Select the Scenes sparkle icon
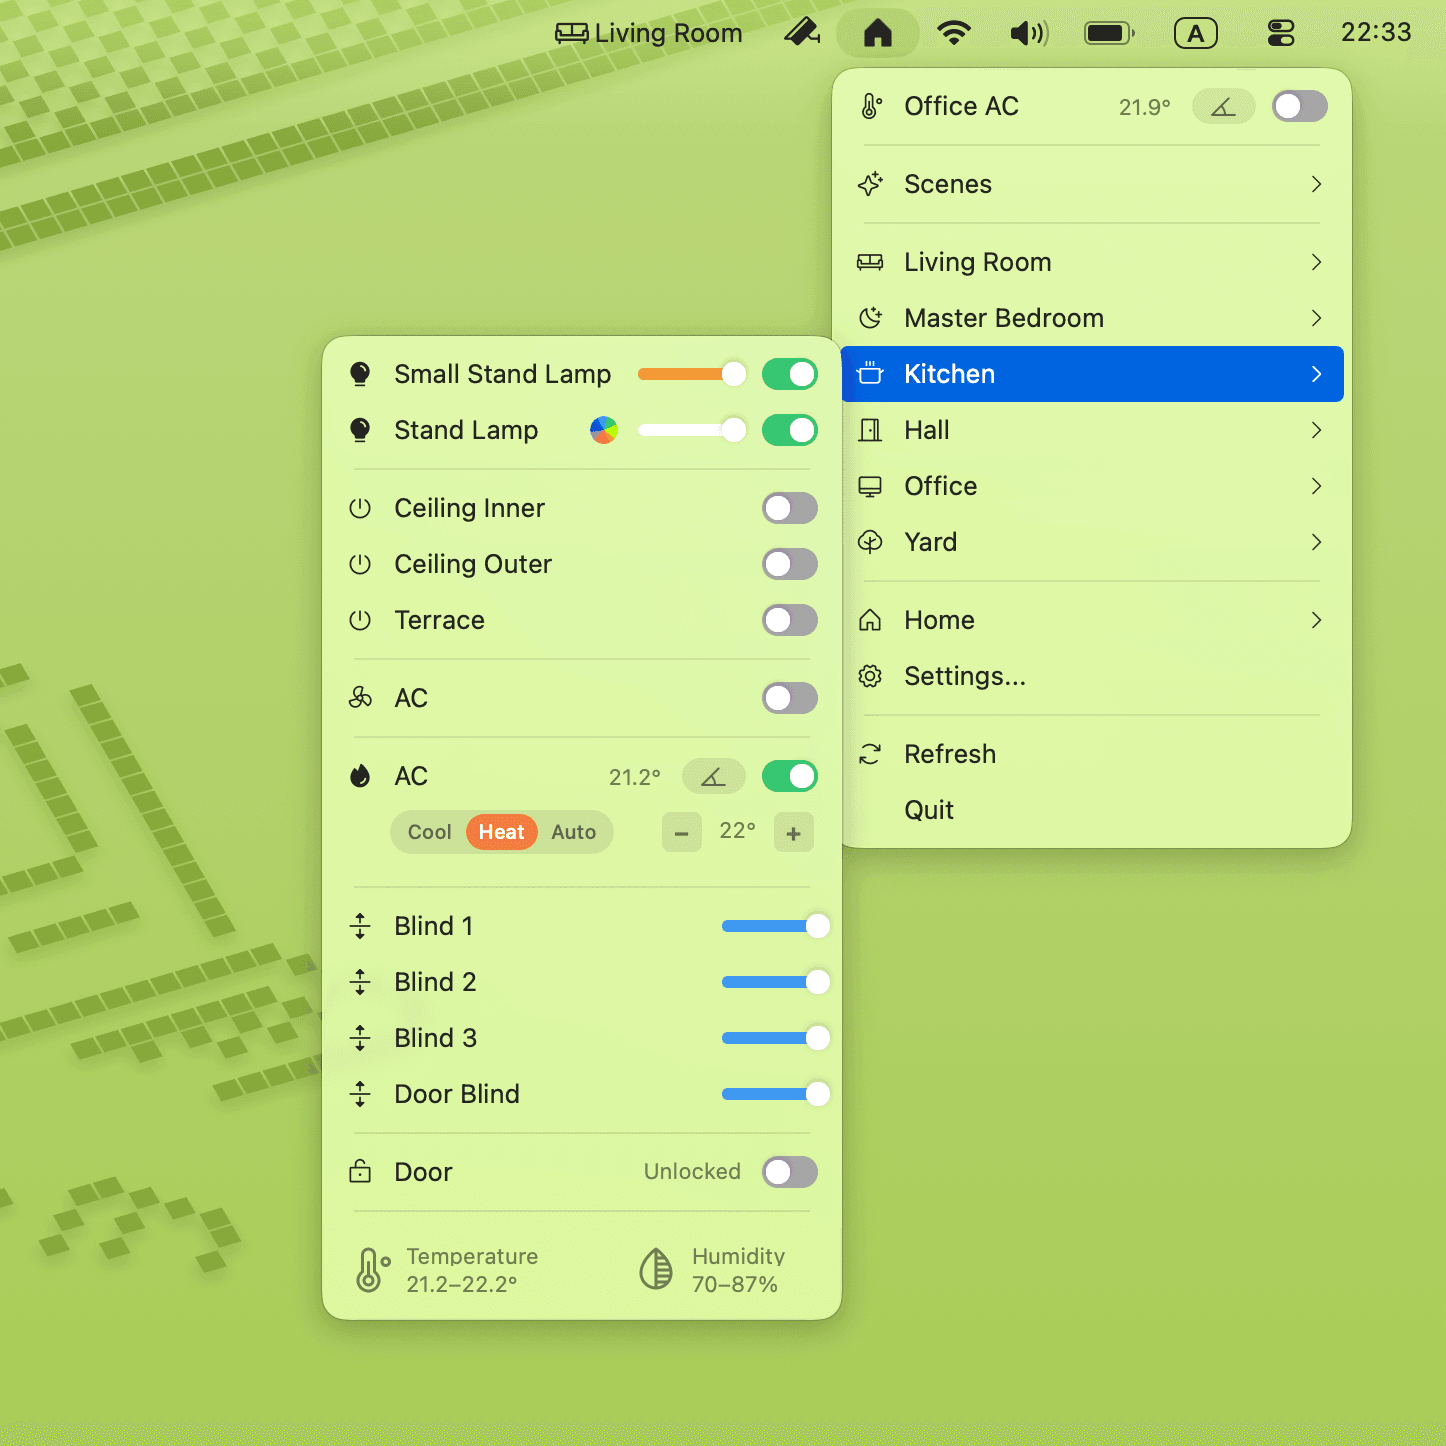Image resolution: width=1446 pixels, height=1446 pixels. (x=870, y=185)
